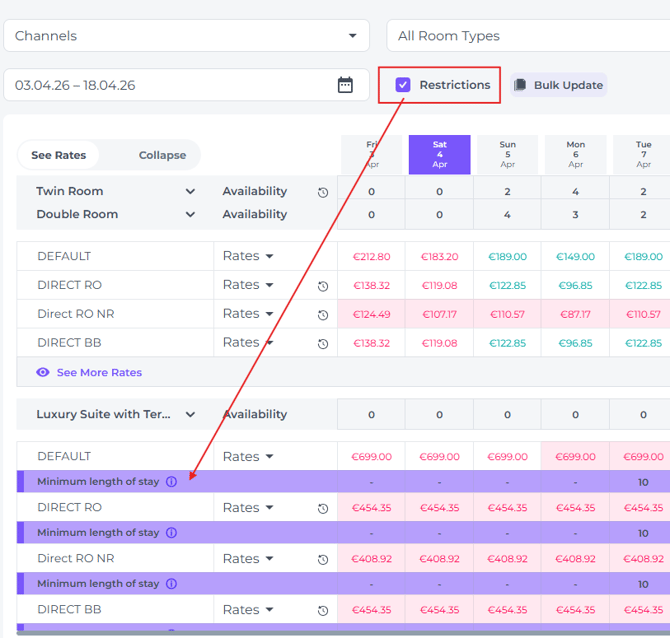This screenshot has height=638, width=670.
Task: Click the See More Rates link
Action: pos(99,372)
